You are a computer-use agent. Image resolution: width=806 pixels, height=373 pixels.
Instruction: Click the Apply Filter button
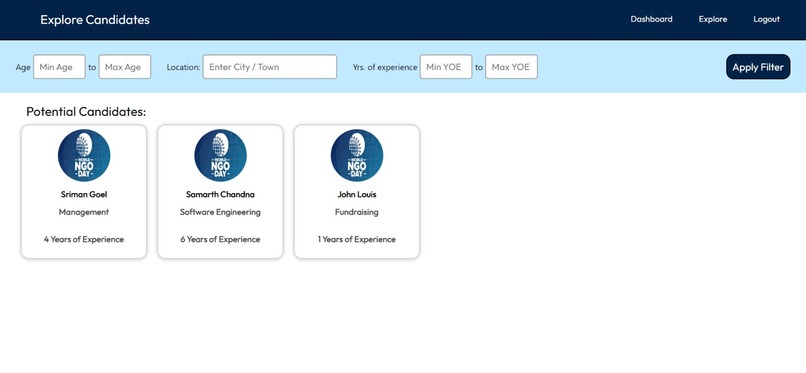coord(758,67)
